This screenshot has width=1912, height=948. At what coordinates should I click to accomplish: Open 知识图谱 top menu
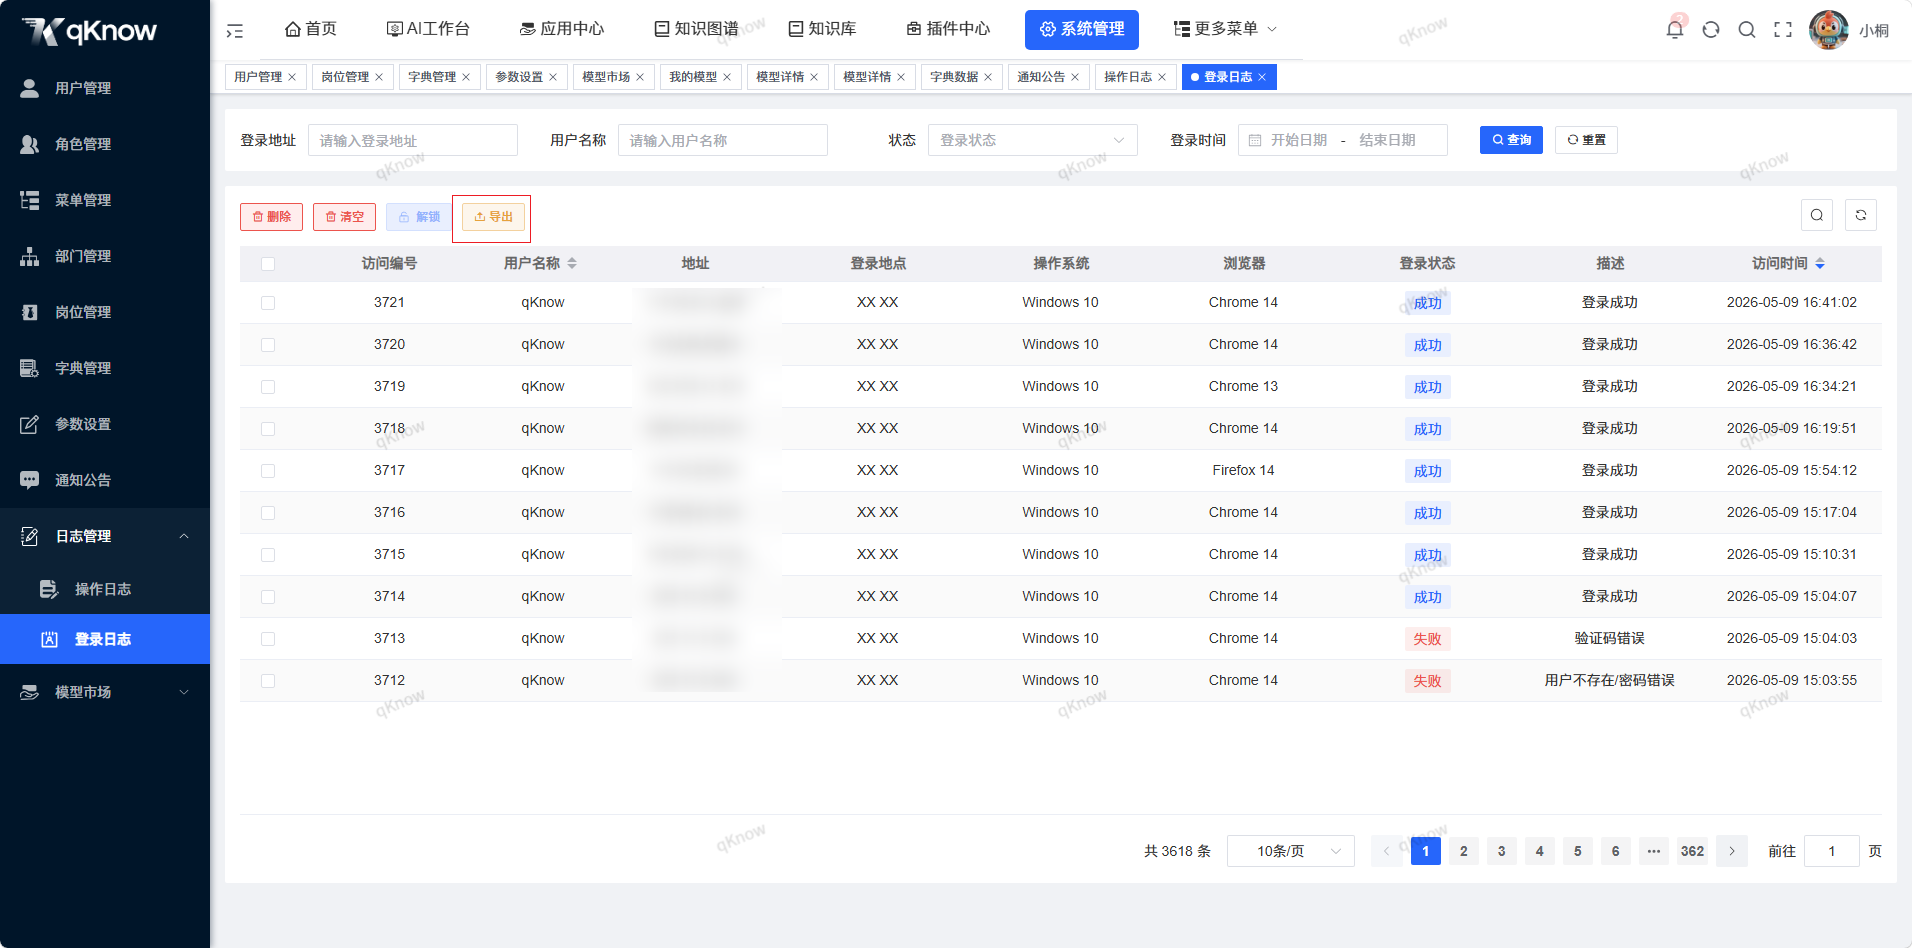pos(696,29)
